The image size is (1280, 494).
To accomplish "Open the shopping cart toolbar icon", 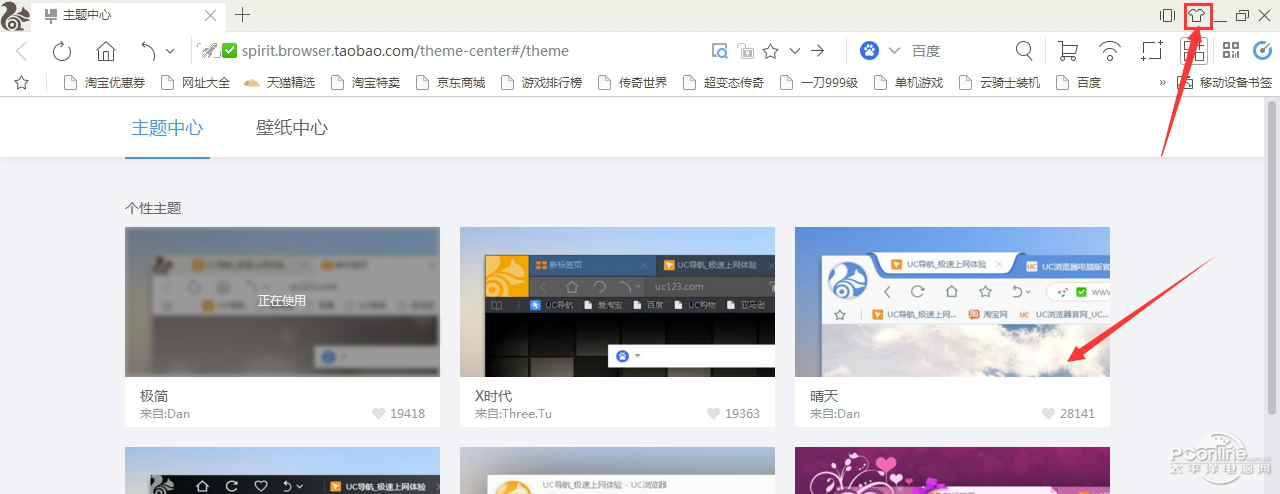I will (x=1067, y=51).
